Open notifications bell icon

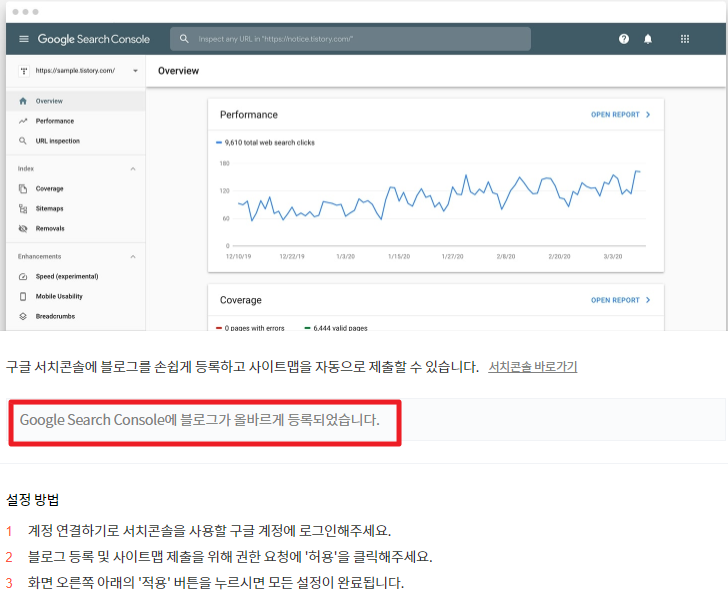[x=648, y=39]
